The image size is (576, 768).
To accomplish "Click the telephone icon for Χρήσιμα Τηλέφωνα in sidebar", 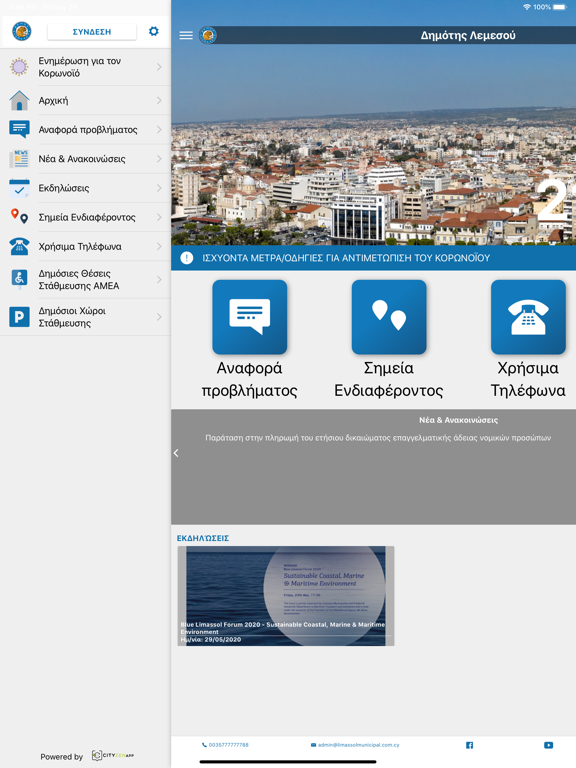I will (19, 246).
